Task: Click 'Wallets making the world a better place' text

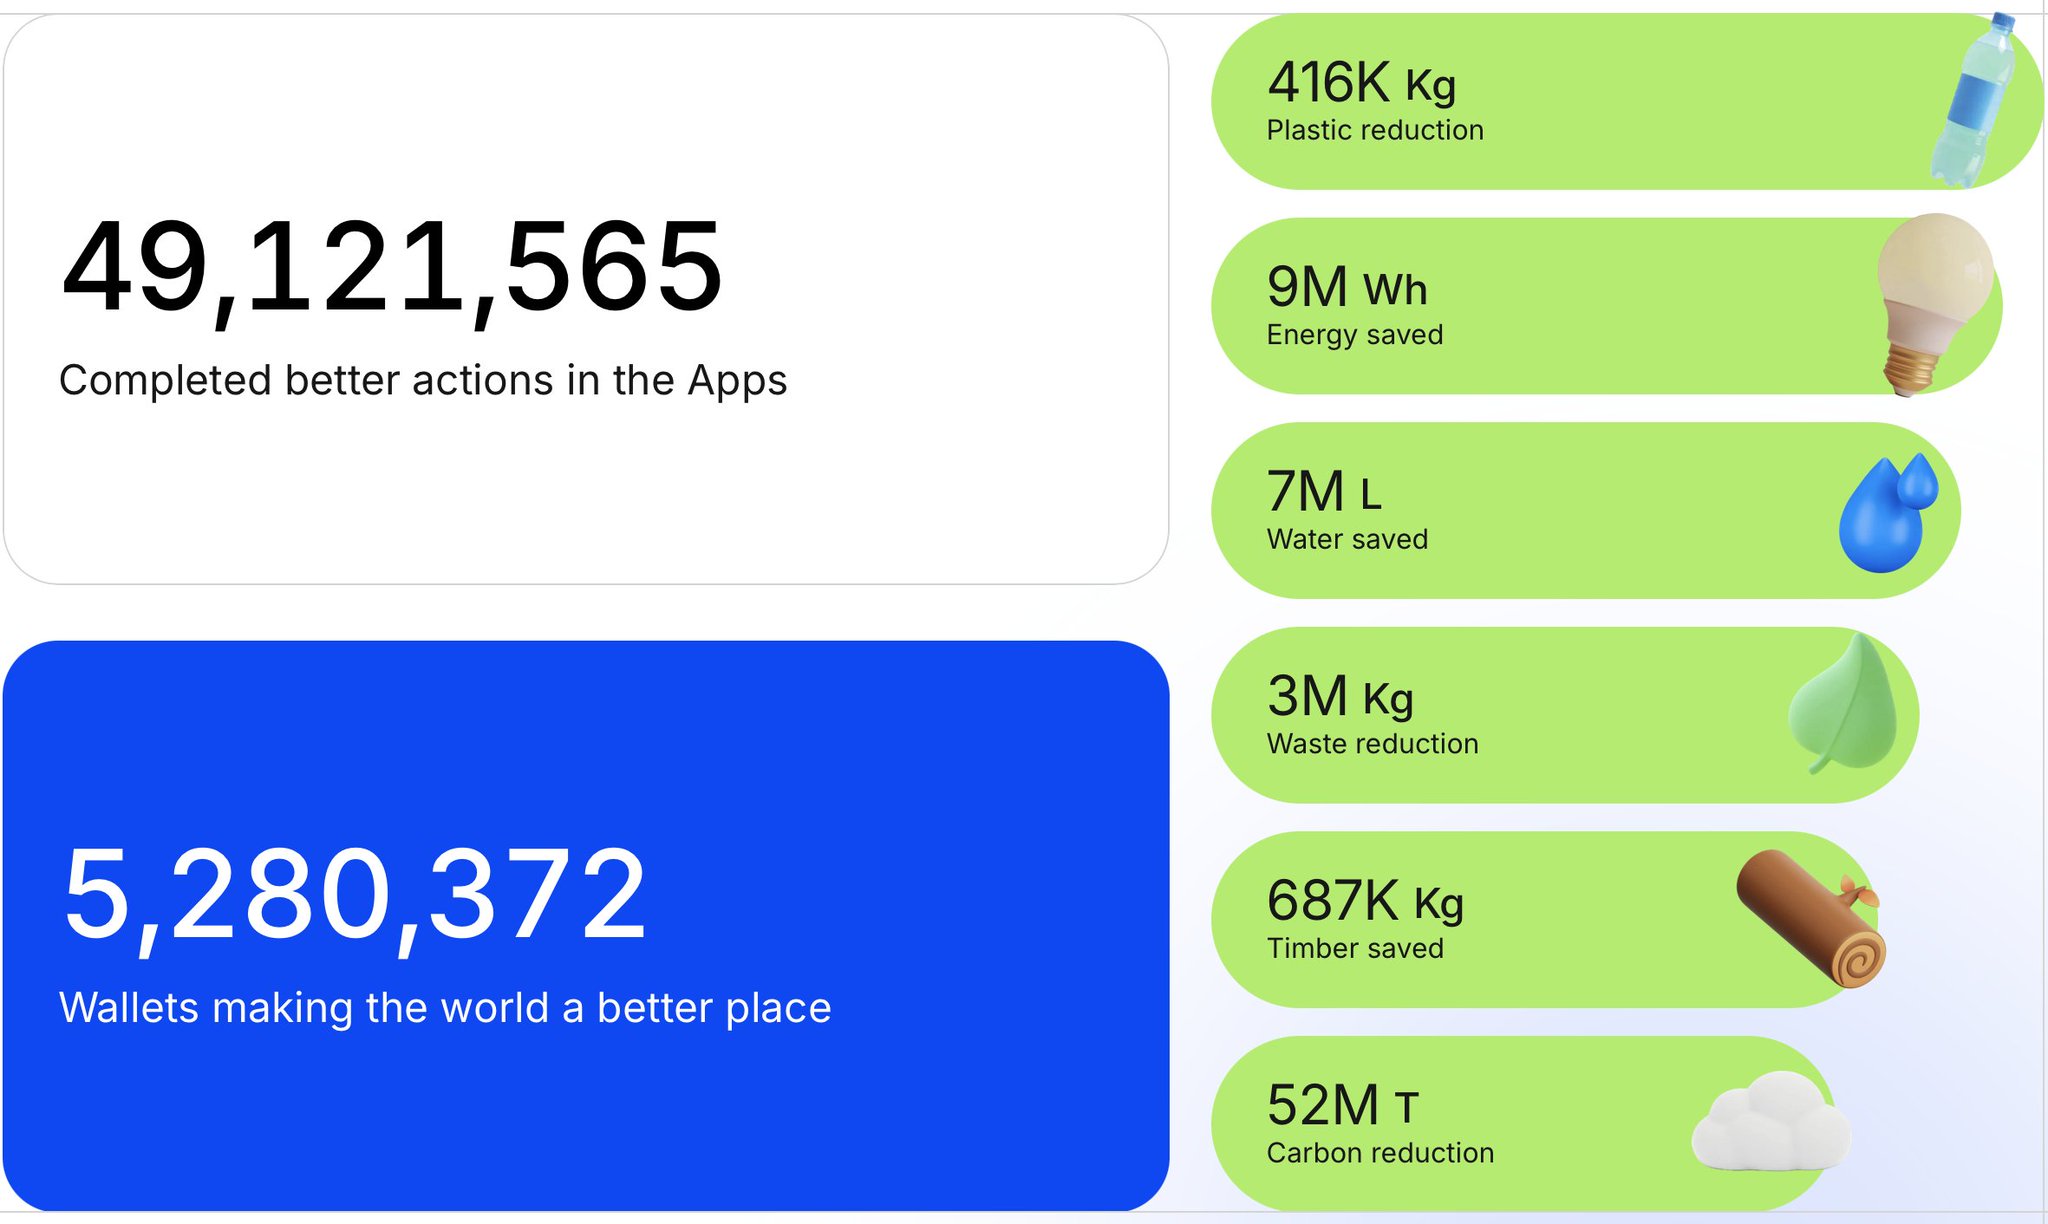Action: (x=445, y=1008)
